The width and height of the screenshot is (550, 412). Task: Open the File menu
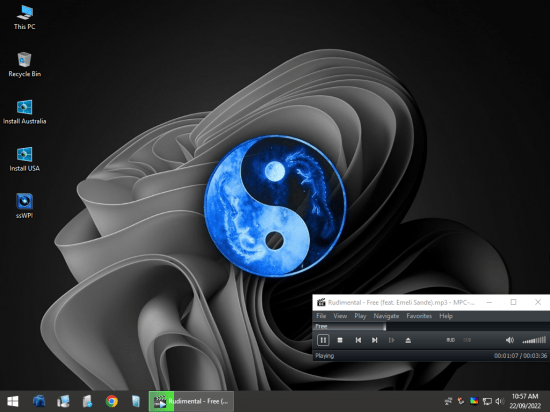321,316
